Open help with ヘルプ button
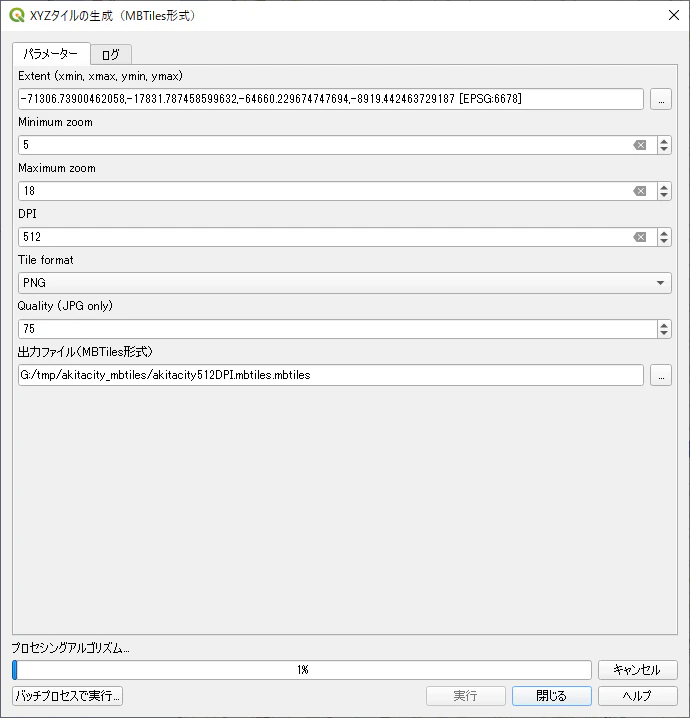The image size is (690, 718). 637,696
